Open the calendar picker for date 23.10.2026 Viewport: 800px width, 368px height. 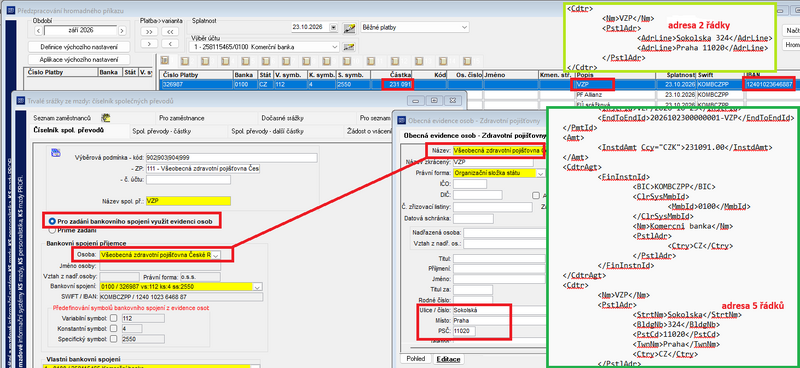click(334, 27)
